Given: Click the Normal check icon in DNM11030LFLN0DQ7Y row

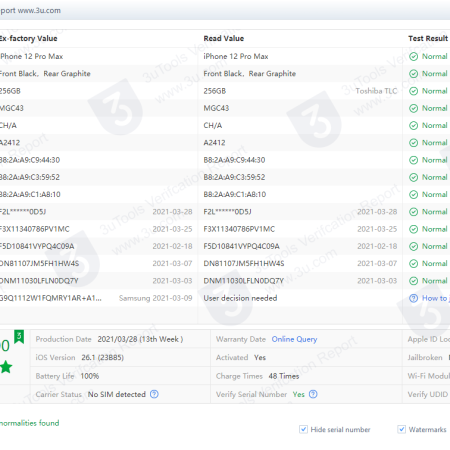Looking at the screenshot, I should pos(413,281).
